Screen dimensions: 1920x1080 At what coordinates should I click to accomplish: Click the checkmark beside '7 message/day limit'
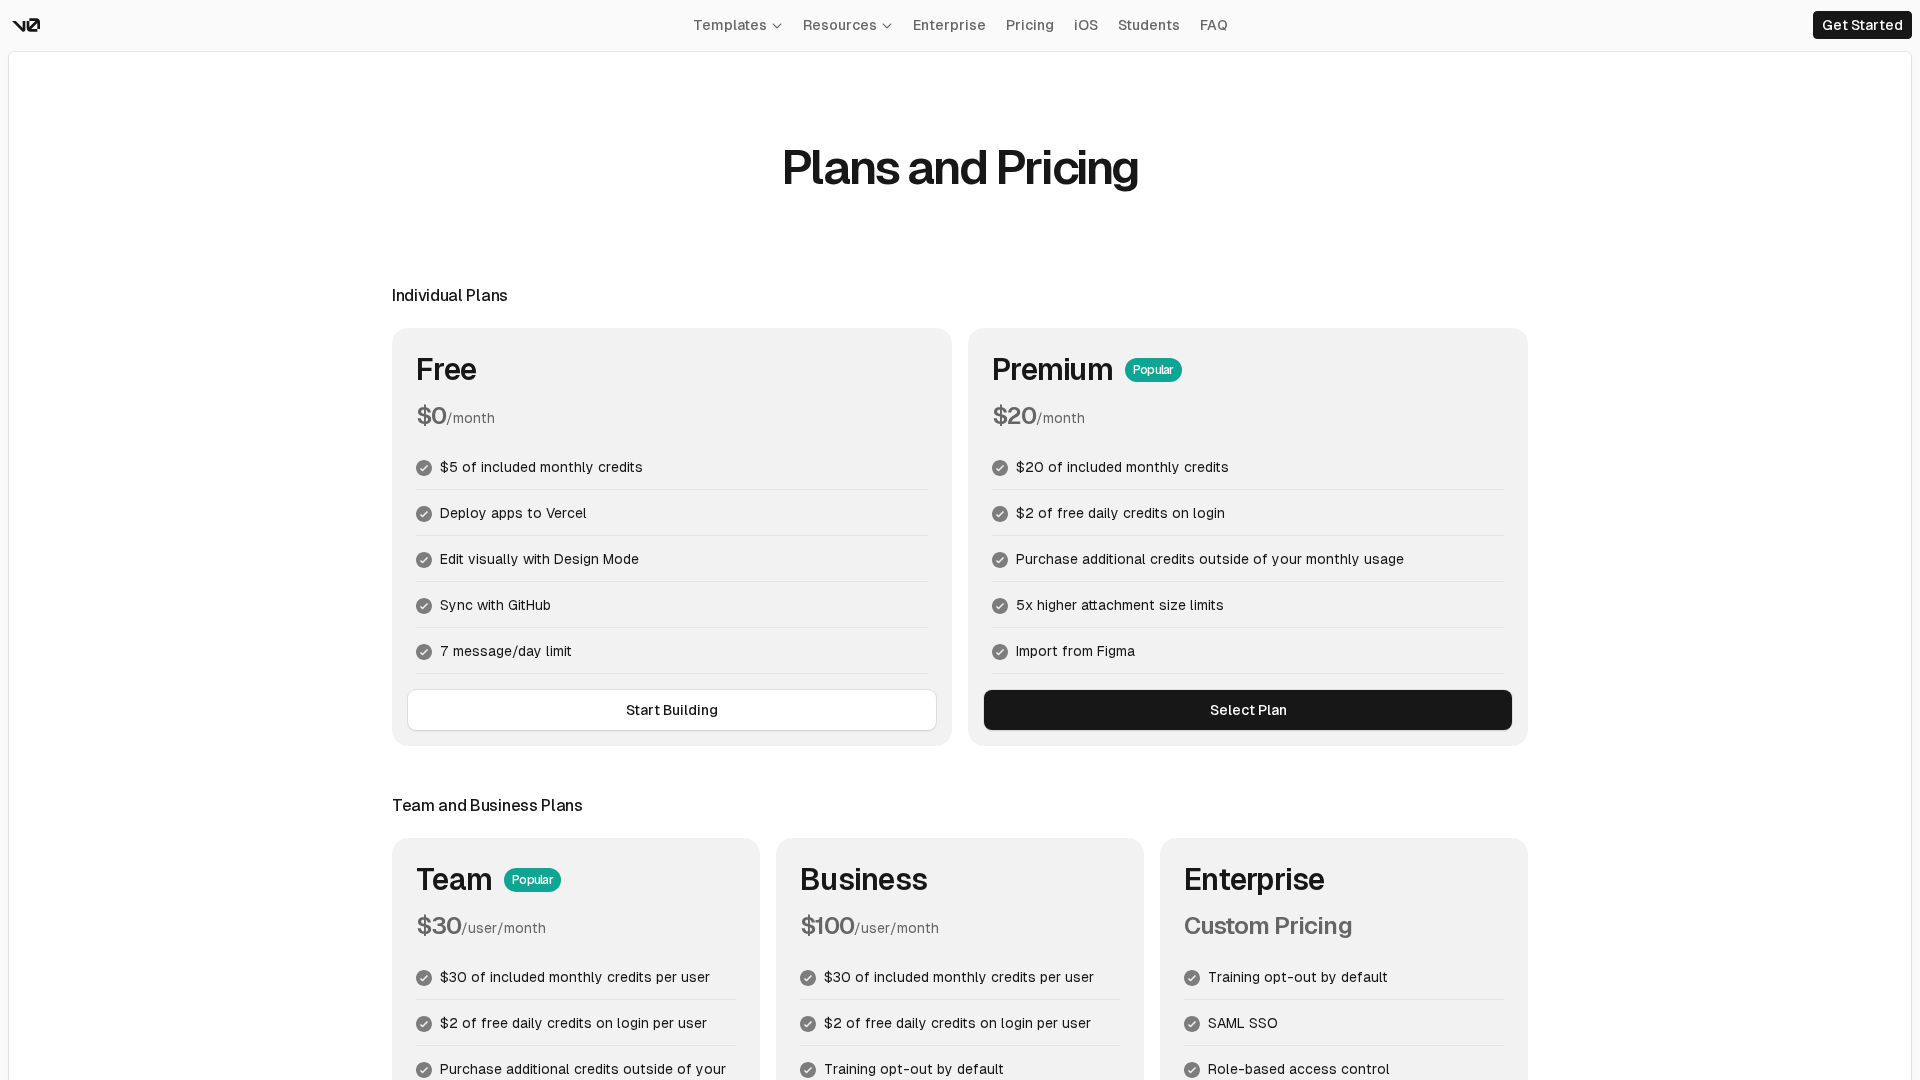coord(424,652)
